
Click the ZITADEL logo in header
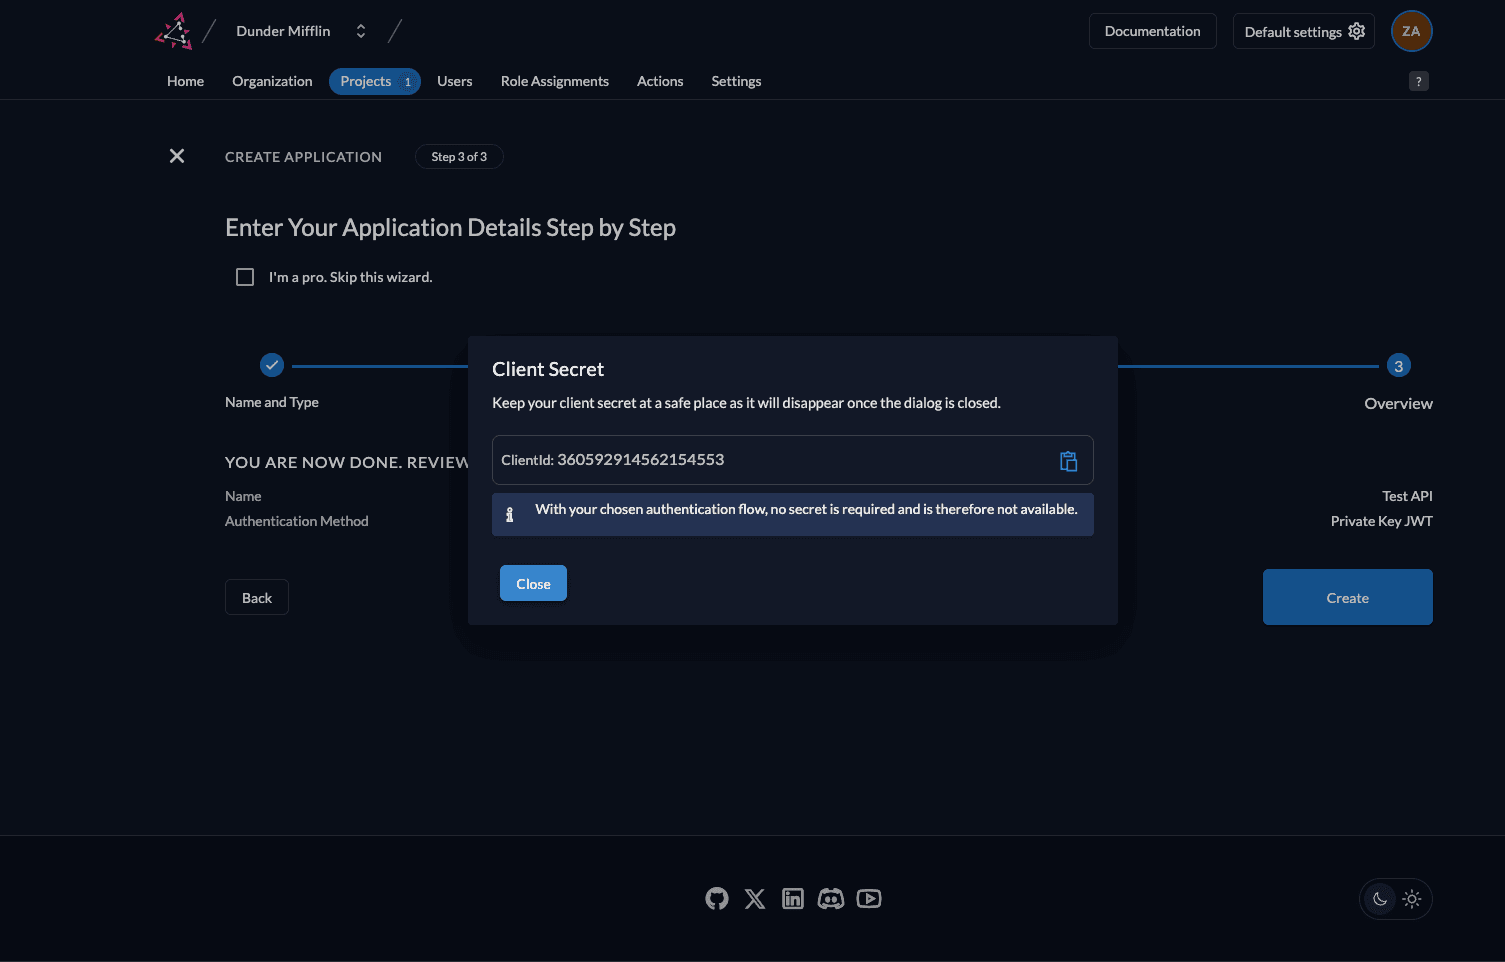[x=174, y=31]
